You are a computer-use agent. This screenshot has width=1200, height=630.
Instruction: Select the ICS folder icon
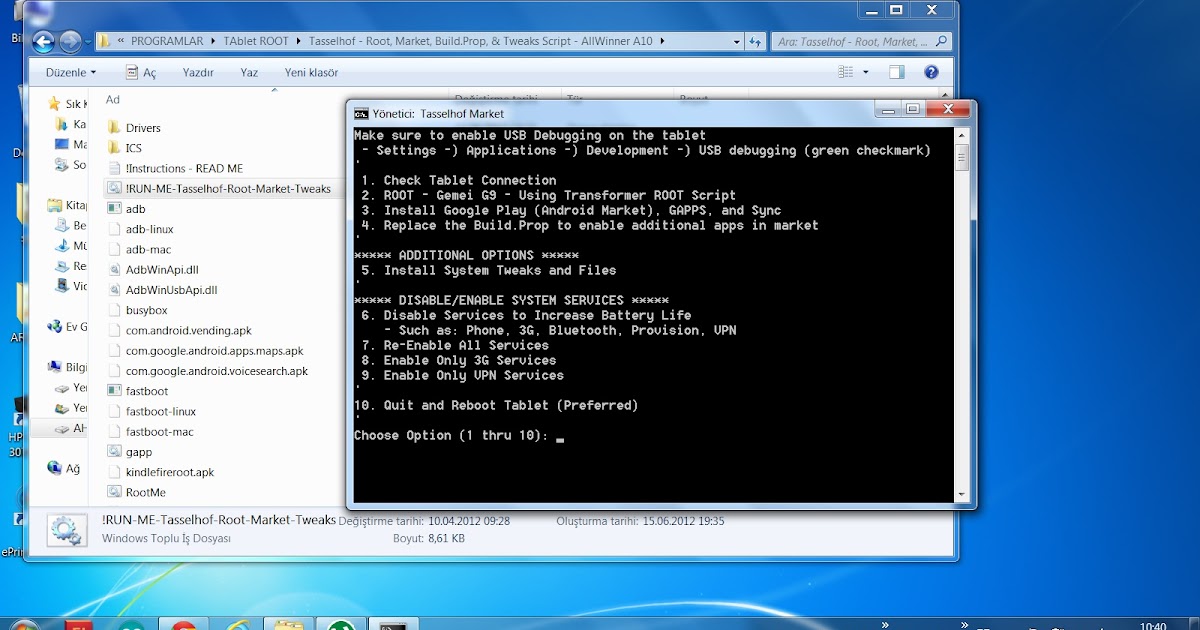tap(113, 148)
